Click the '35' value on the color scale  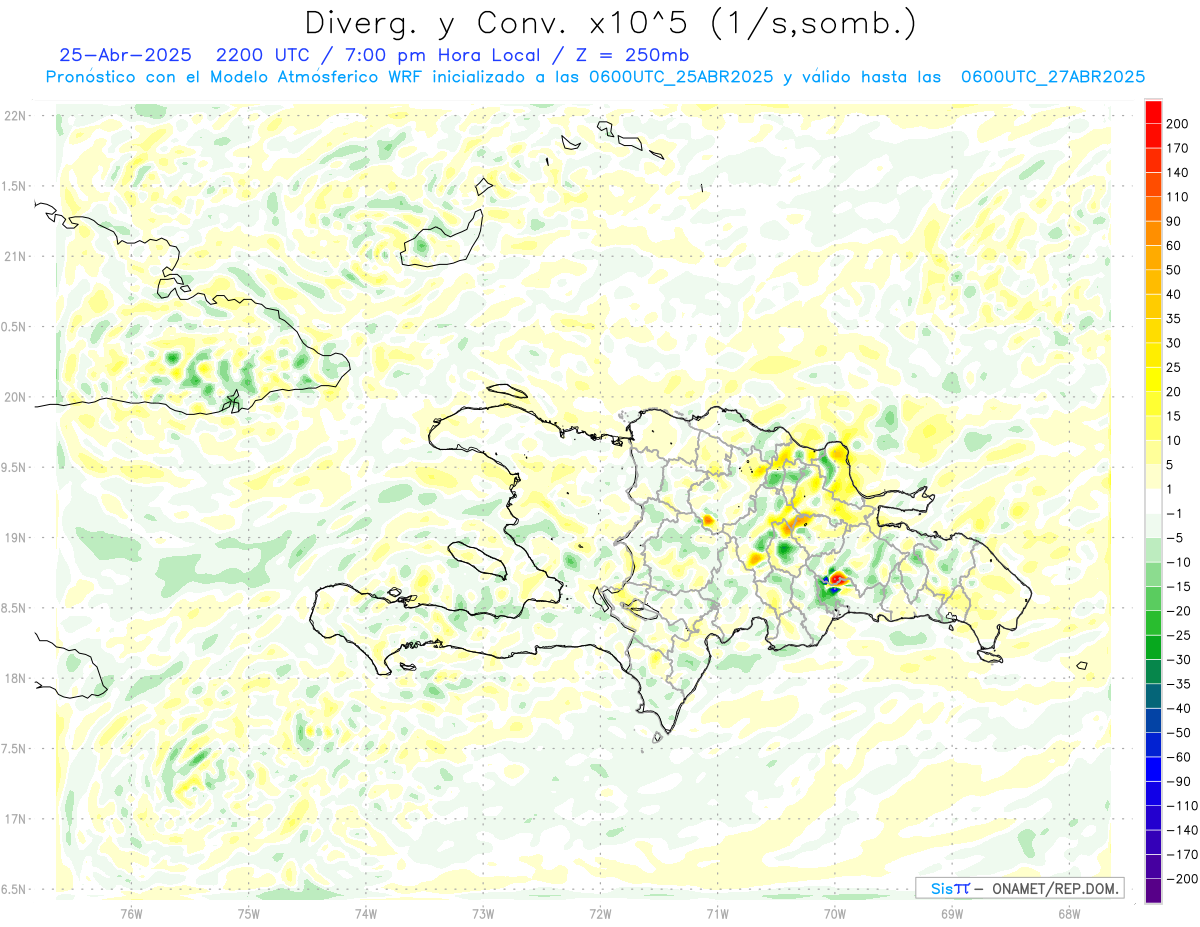tap(1174, 319)
